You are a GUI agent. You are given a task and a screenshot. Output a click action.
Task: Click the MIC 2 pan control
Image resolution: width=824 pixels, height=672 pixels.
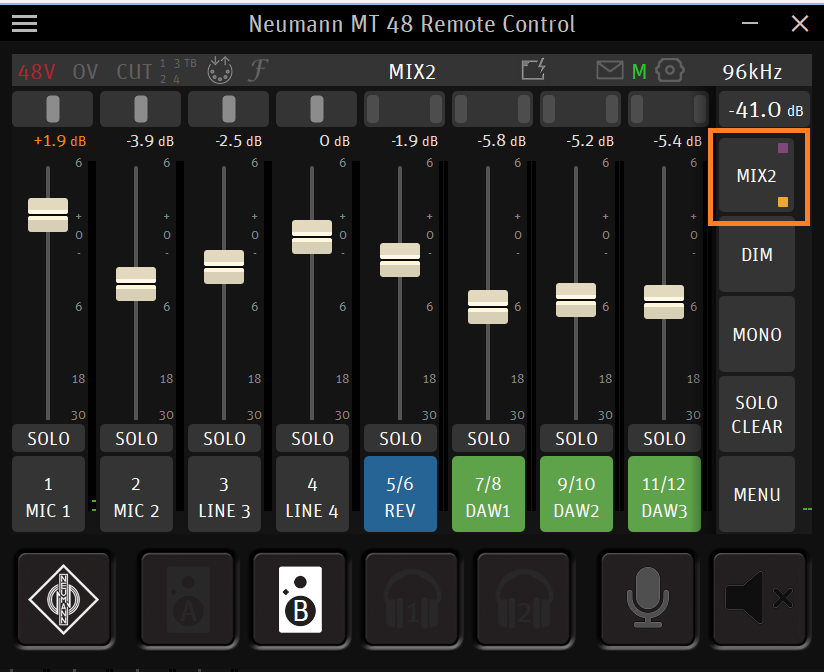(141, 109)
